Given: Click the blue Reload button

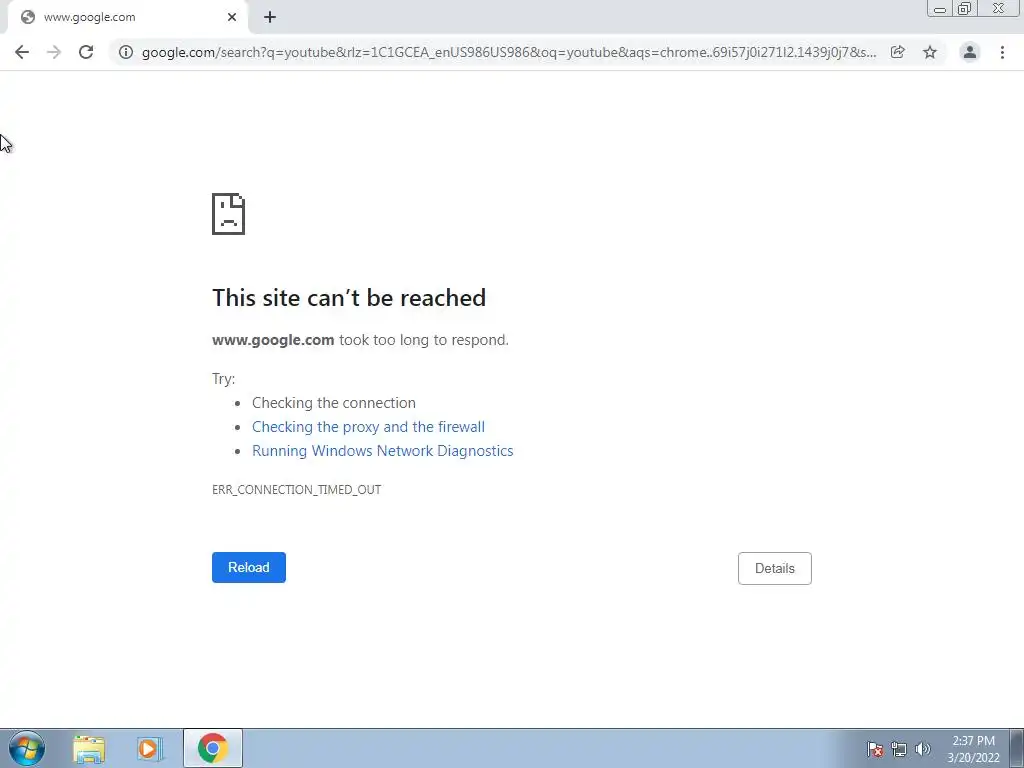Looking at the screenshot, I should 249,567.
